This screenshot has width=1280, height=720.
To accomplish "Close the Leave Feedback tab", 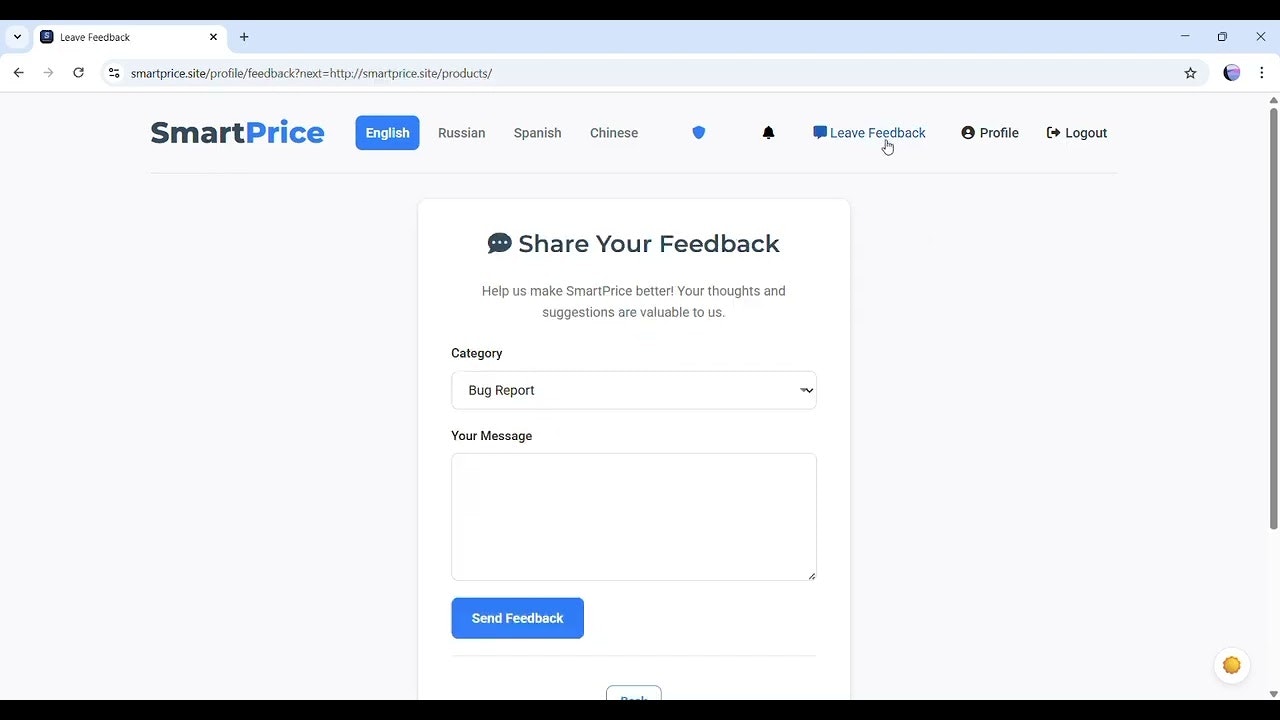I will coord(213,37).
